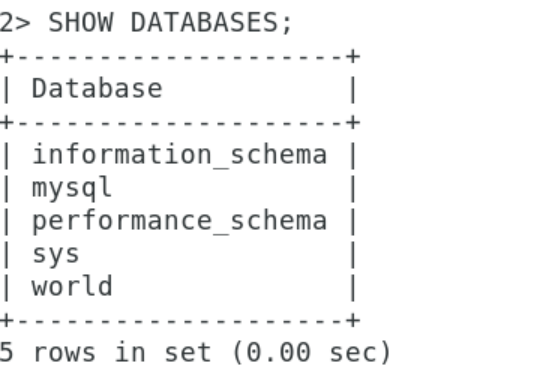The height and width of the screenshot is (390, 546).
Task: Click top-right plus corner of table
Action: (353, 56)
